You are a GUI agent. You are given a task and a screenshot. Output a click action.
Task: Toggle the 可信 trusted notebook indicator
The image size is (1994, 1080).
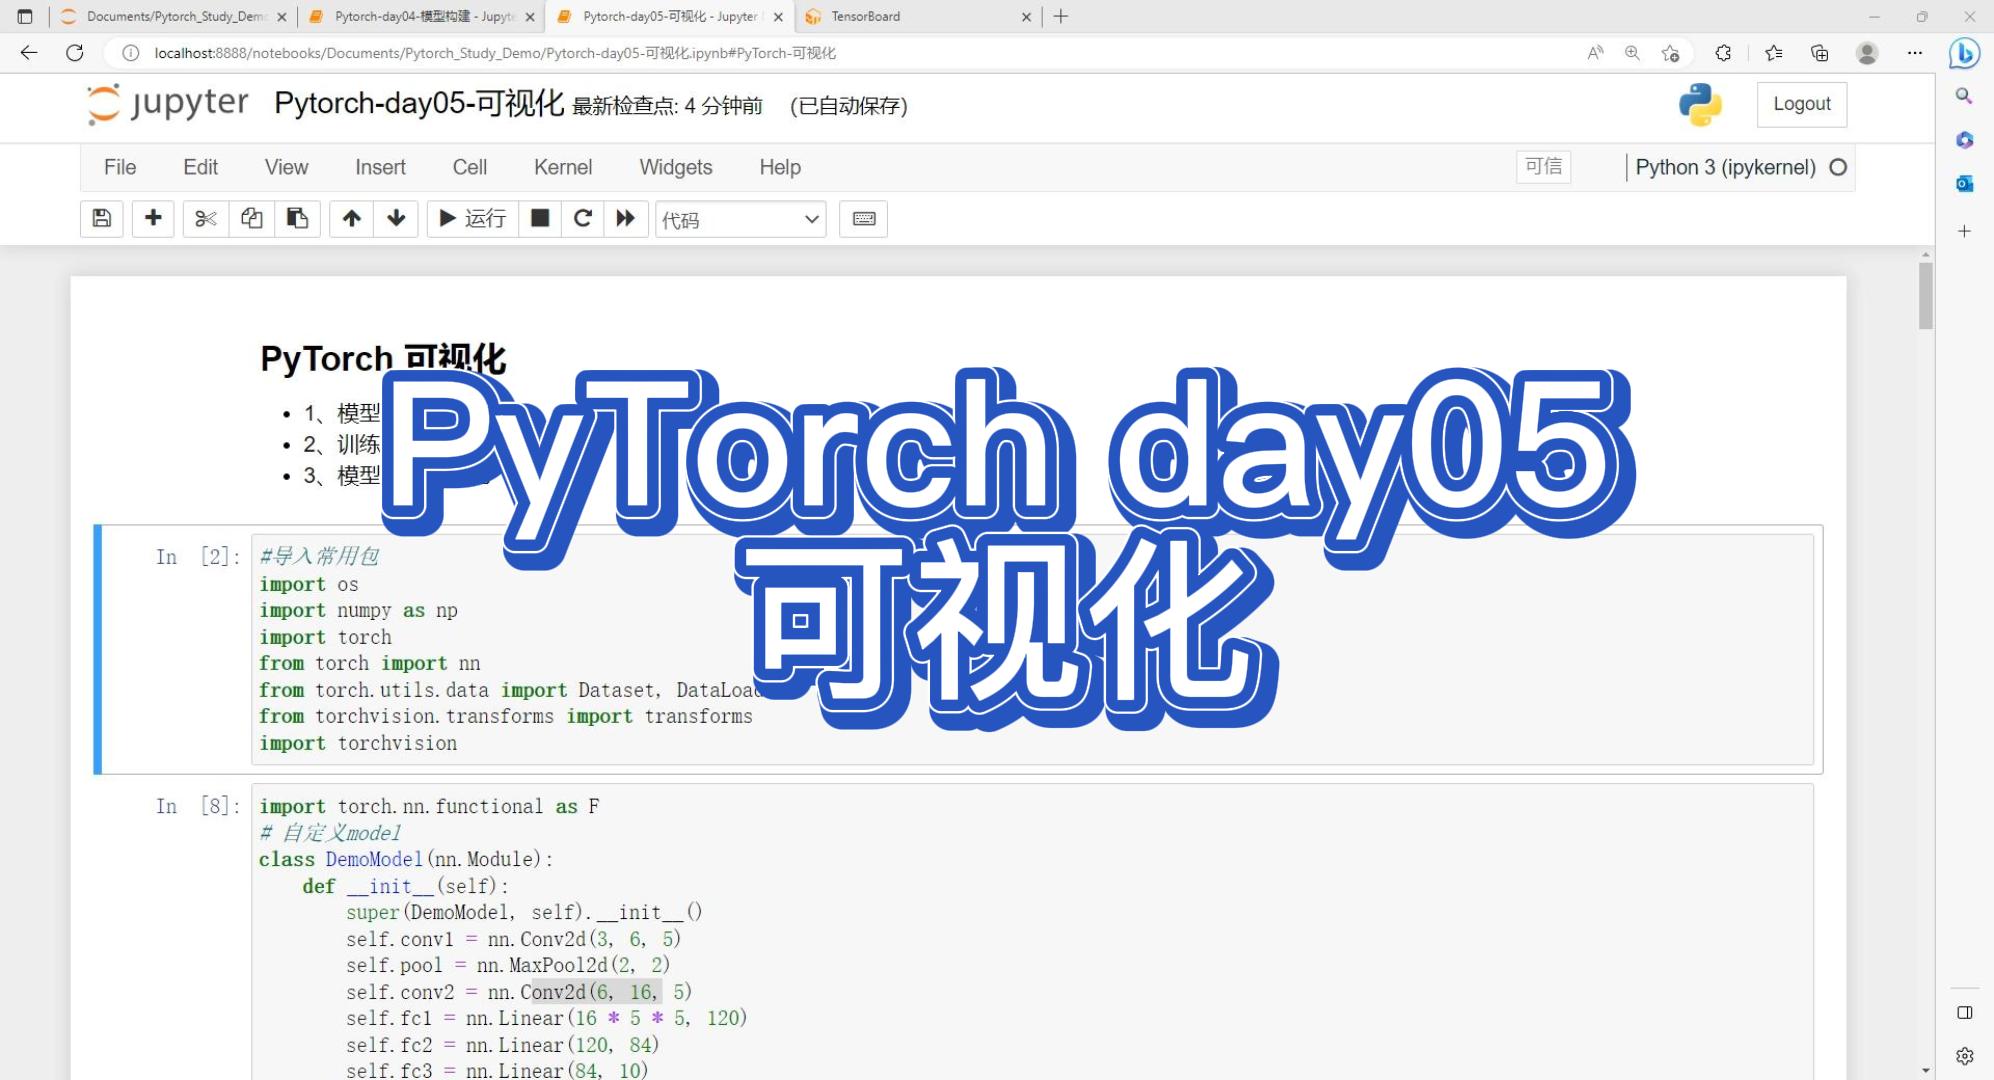coord(1543,167)
